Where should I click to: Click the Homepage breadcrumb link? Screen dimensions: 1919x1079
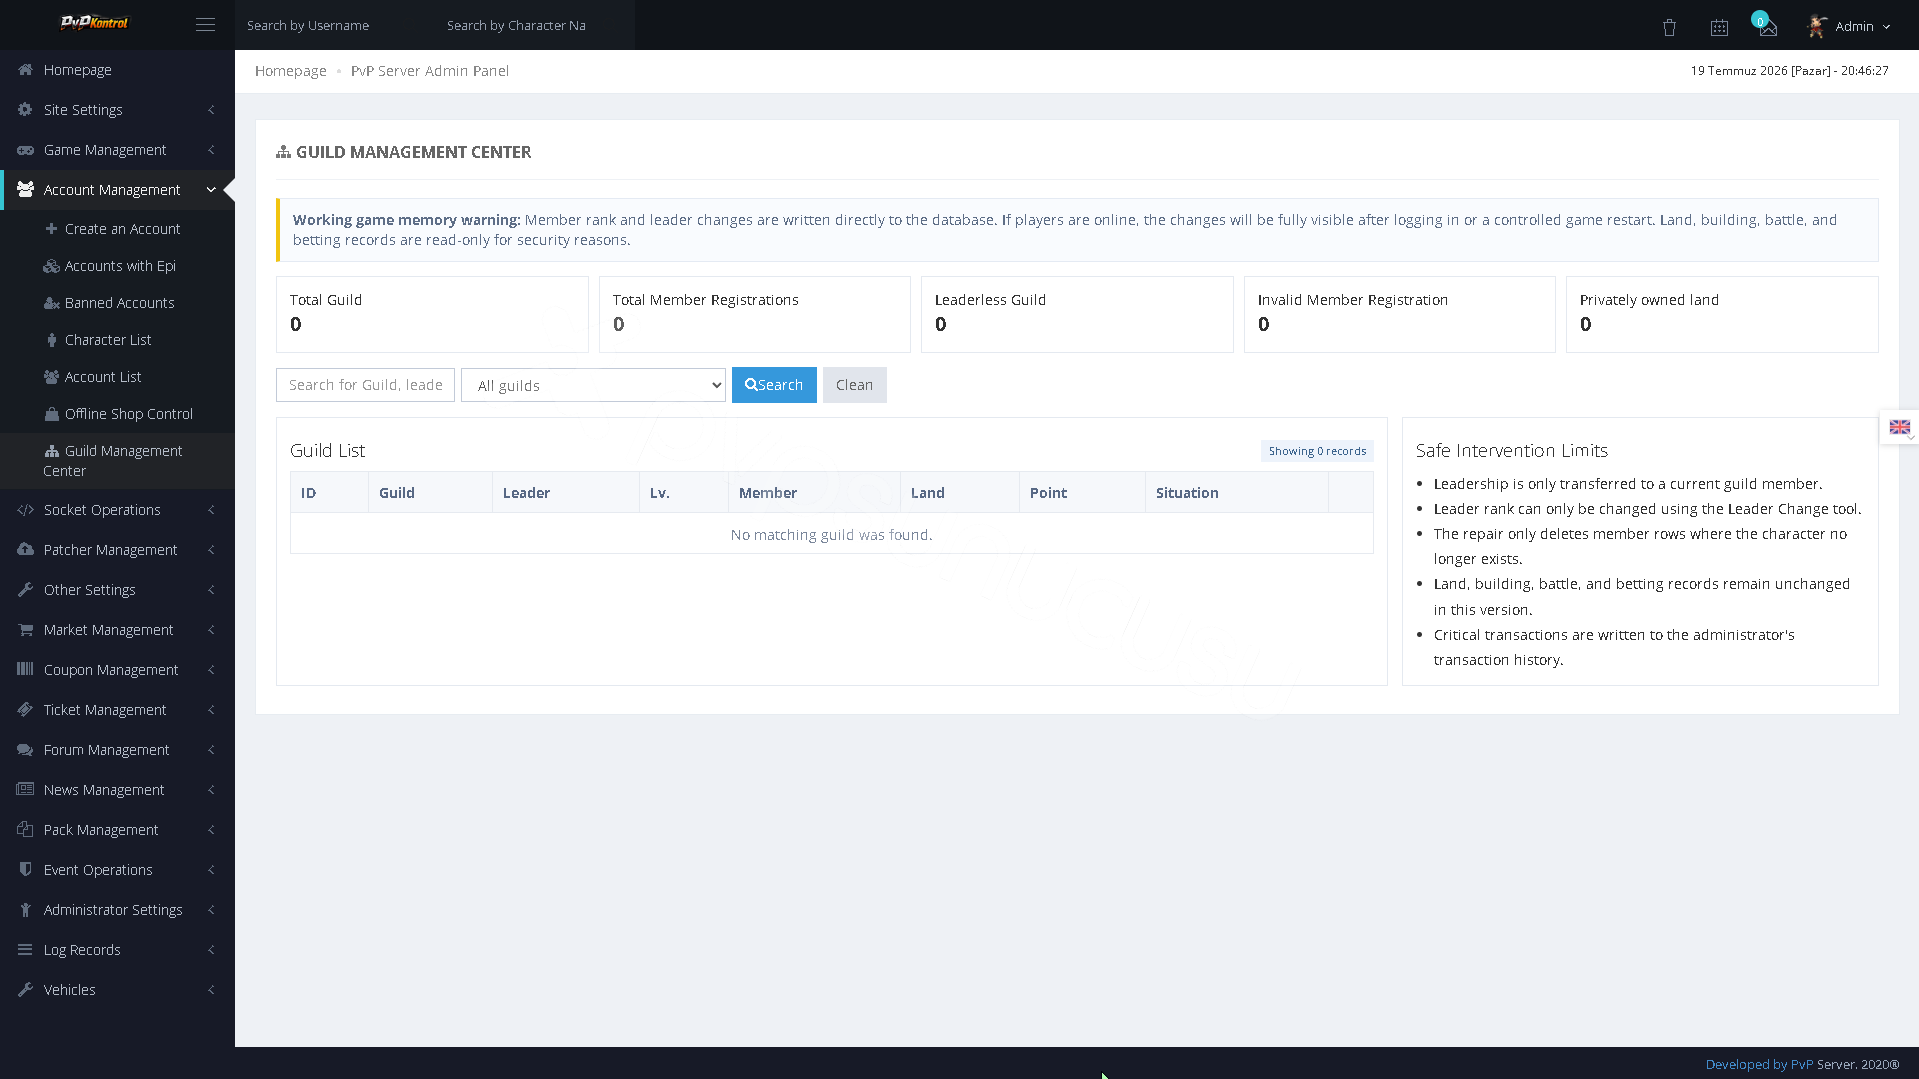point(291,71)
